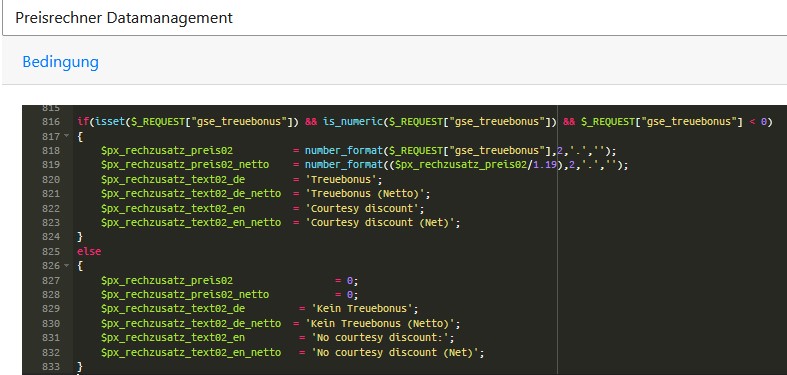Image resolution: width=787 pixels, height=375 pixels.
Task: Click line number 820 in the gutter
Action: (x=51, y=179)
